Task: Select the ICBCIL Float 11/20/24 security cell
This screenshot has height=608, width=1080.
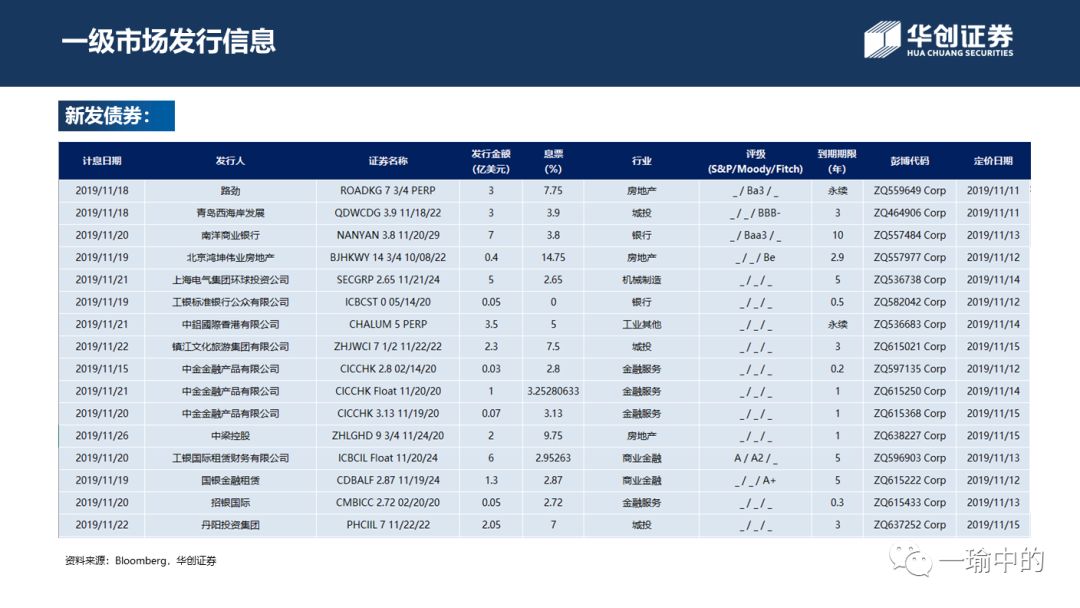Action: pyautogui.click(x=388, y=458)
